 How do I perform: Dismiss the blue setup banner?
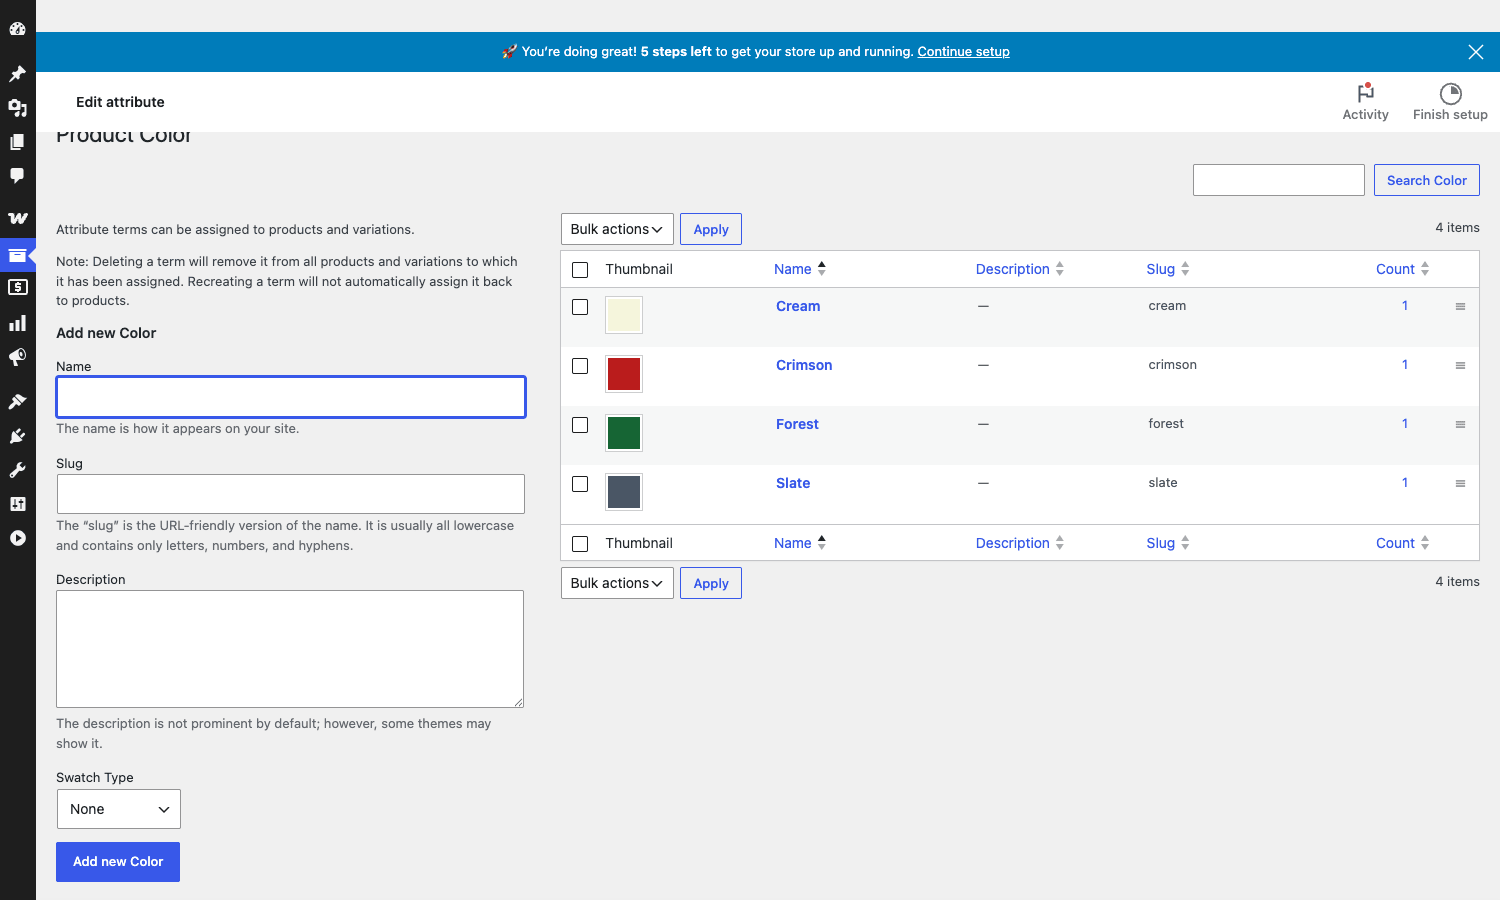[1475, 52]
